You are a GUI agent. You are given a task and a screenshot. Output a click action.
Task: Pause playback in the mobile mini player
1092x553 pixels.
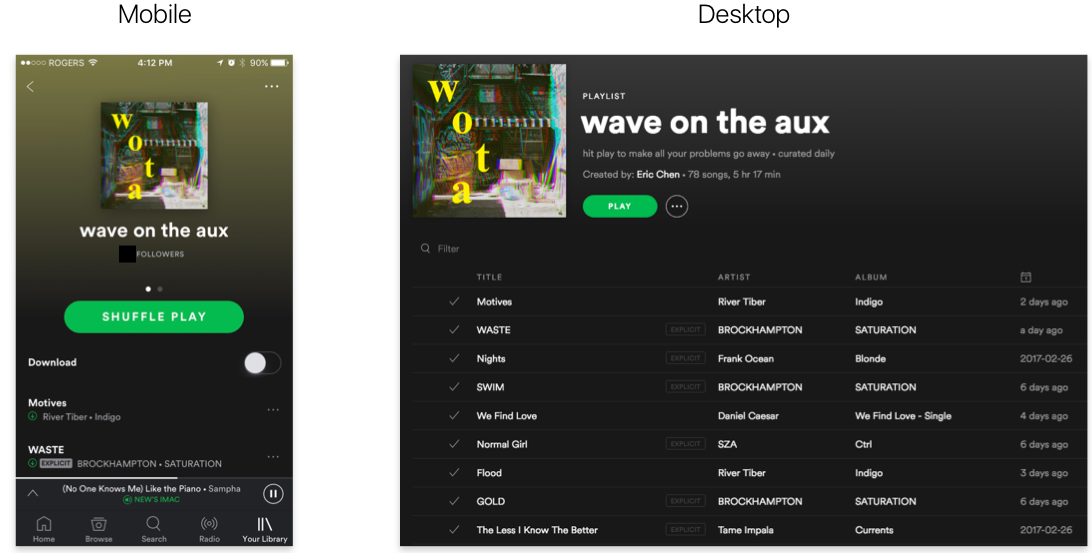tap(273, 494)
